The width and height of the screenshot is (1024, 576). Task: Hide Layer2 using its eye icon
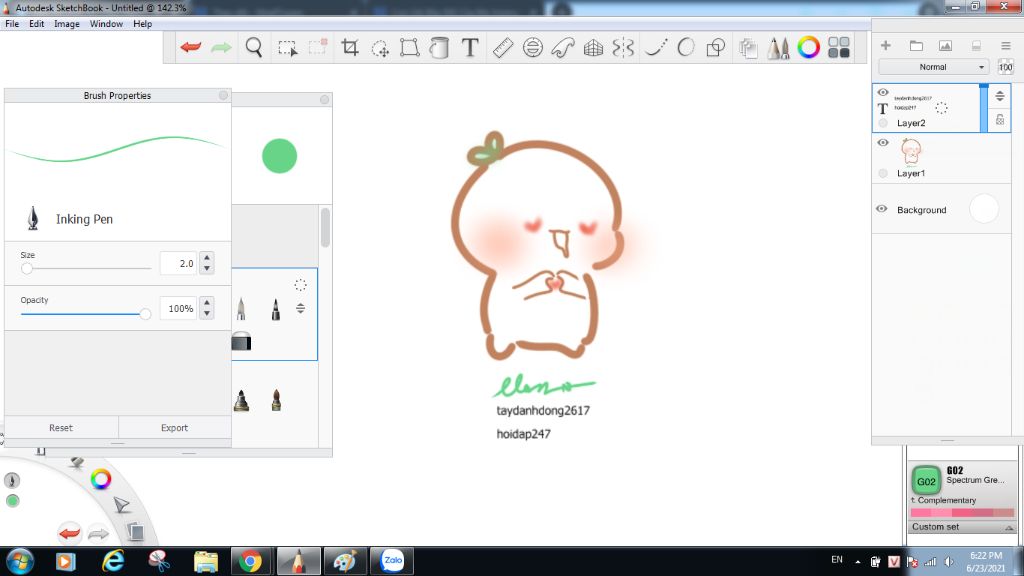point(883,92)
